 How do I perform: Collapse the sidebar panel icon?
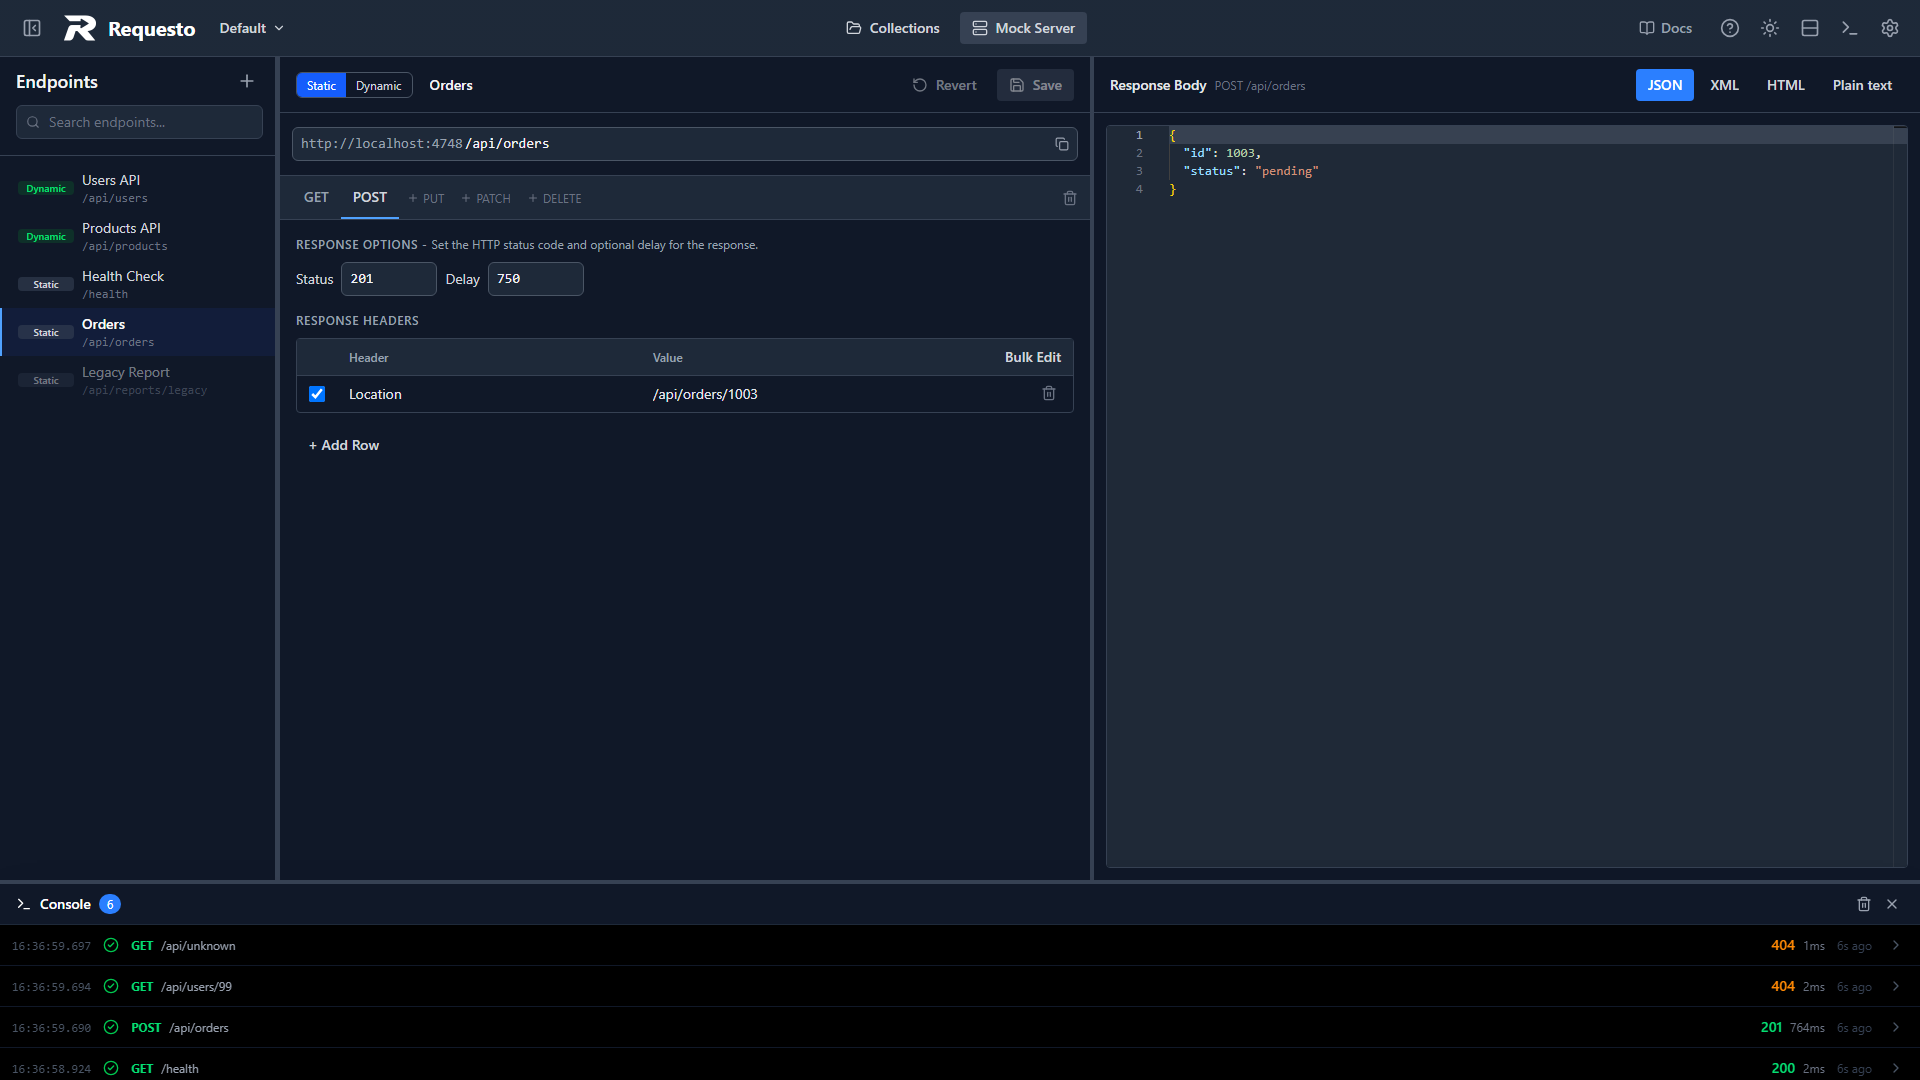[x=32, y=28]
